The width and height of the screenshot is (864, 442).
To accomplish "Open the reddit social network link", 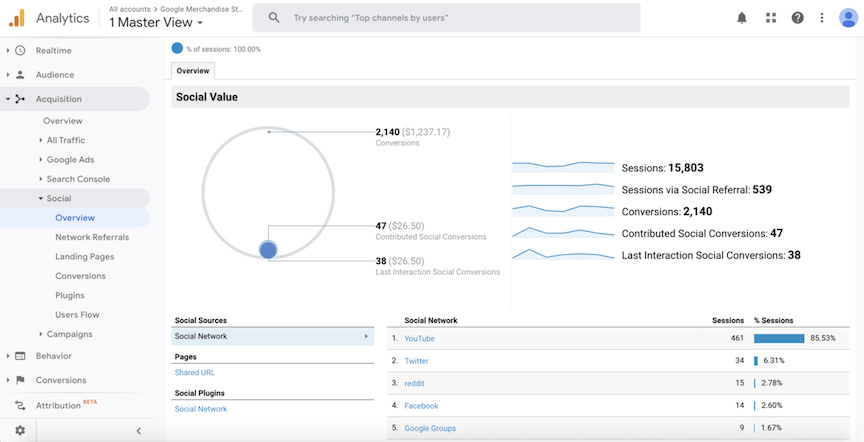I will click(414, 383).
